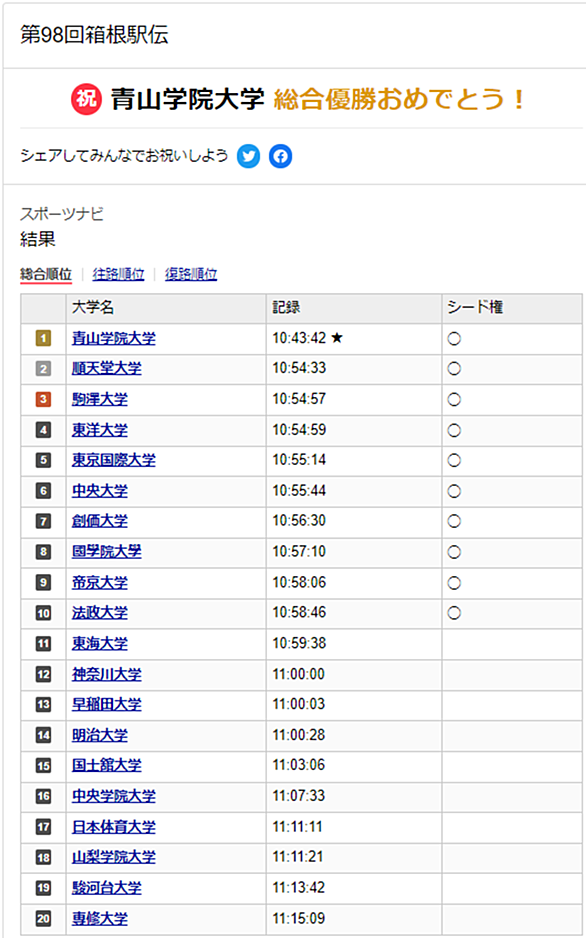Open the 専修大学 team link
The image size is (586, 938).
point(99,918)
